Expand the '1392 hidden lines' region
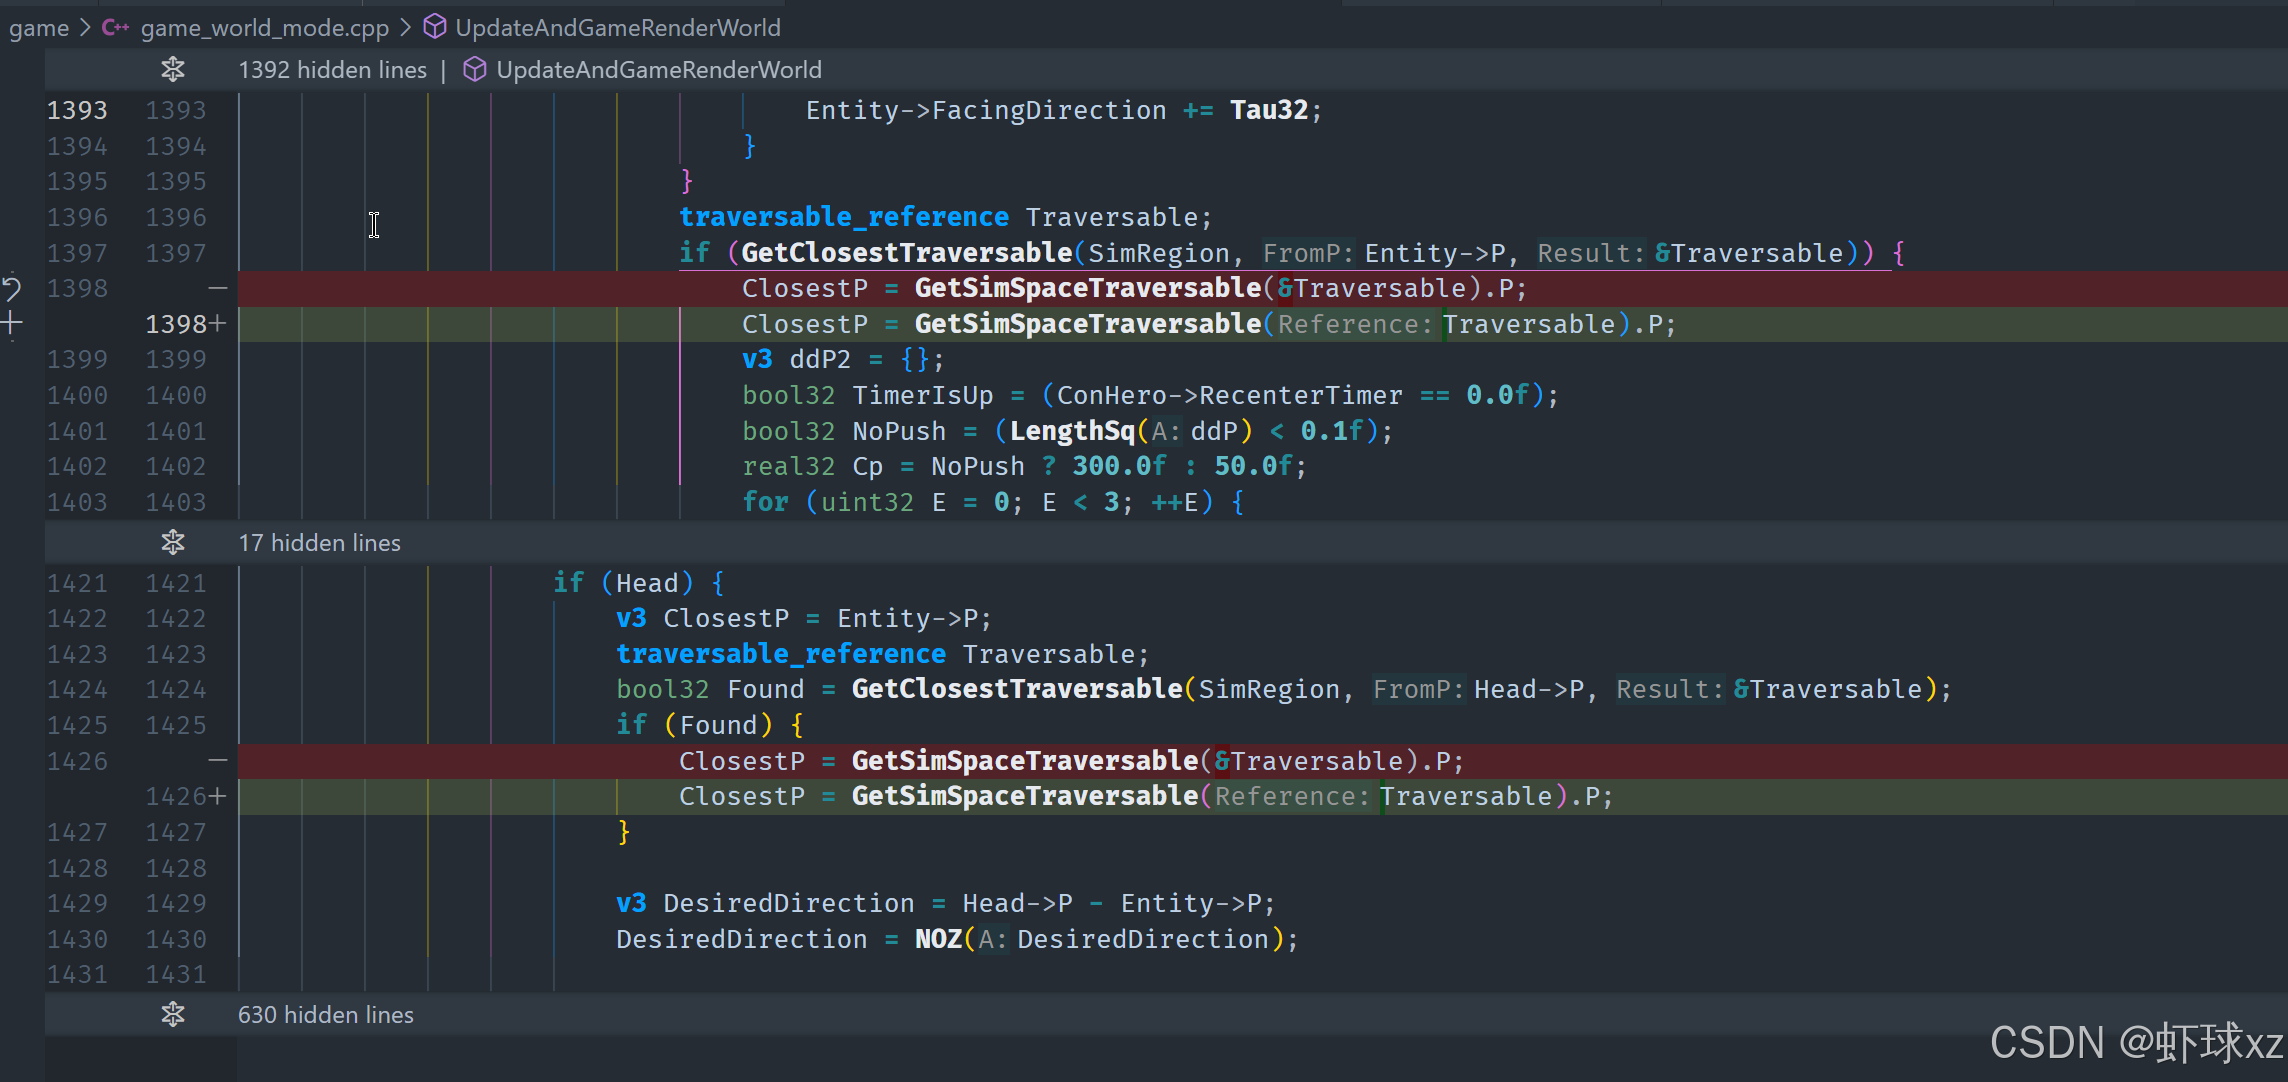The height and width of the screenshot is (1082, 2288). tap(332, 70)
